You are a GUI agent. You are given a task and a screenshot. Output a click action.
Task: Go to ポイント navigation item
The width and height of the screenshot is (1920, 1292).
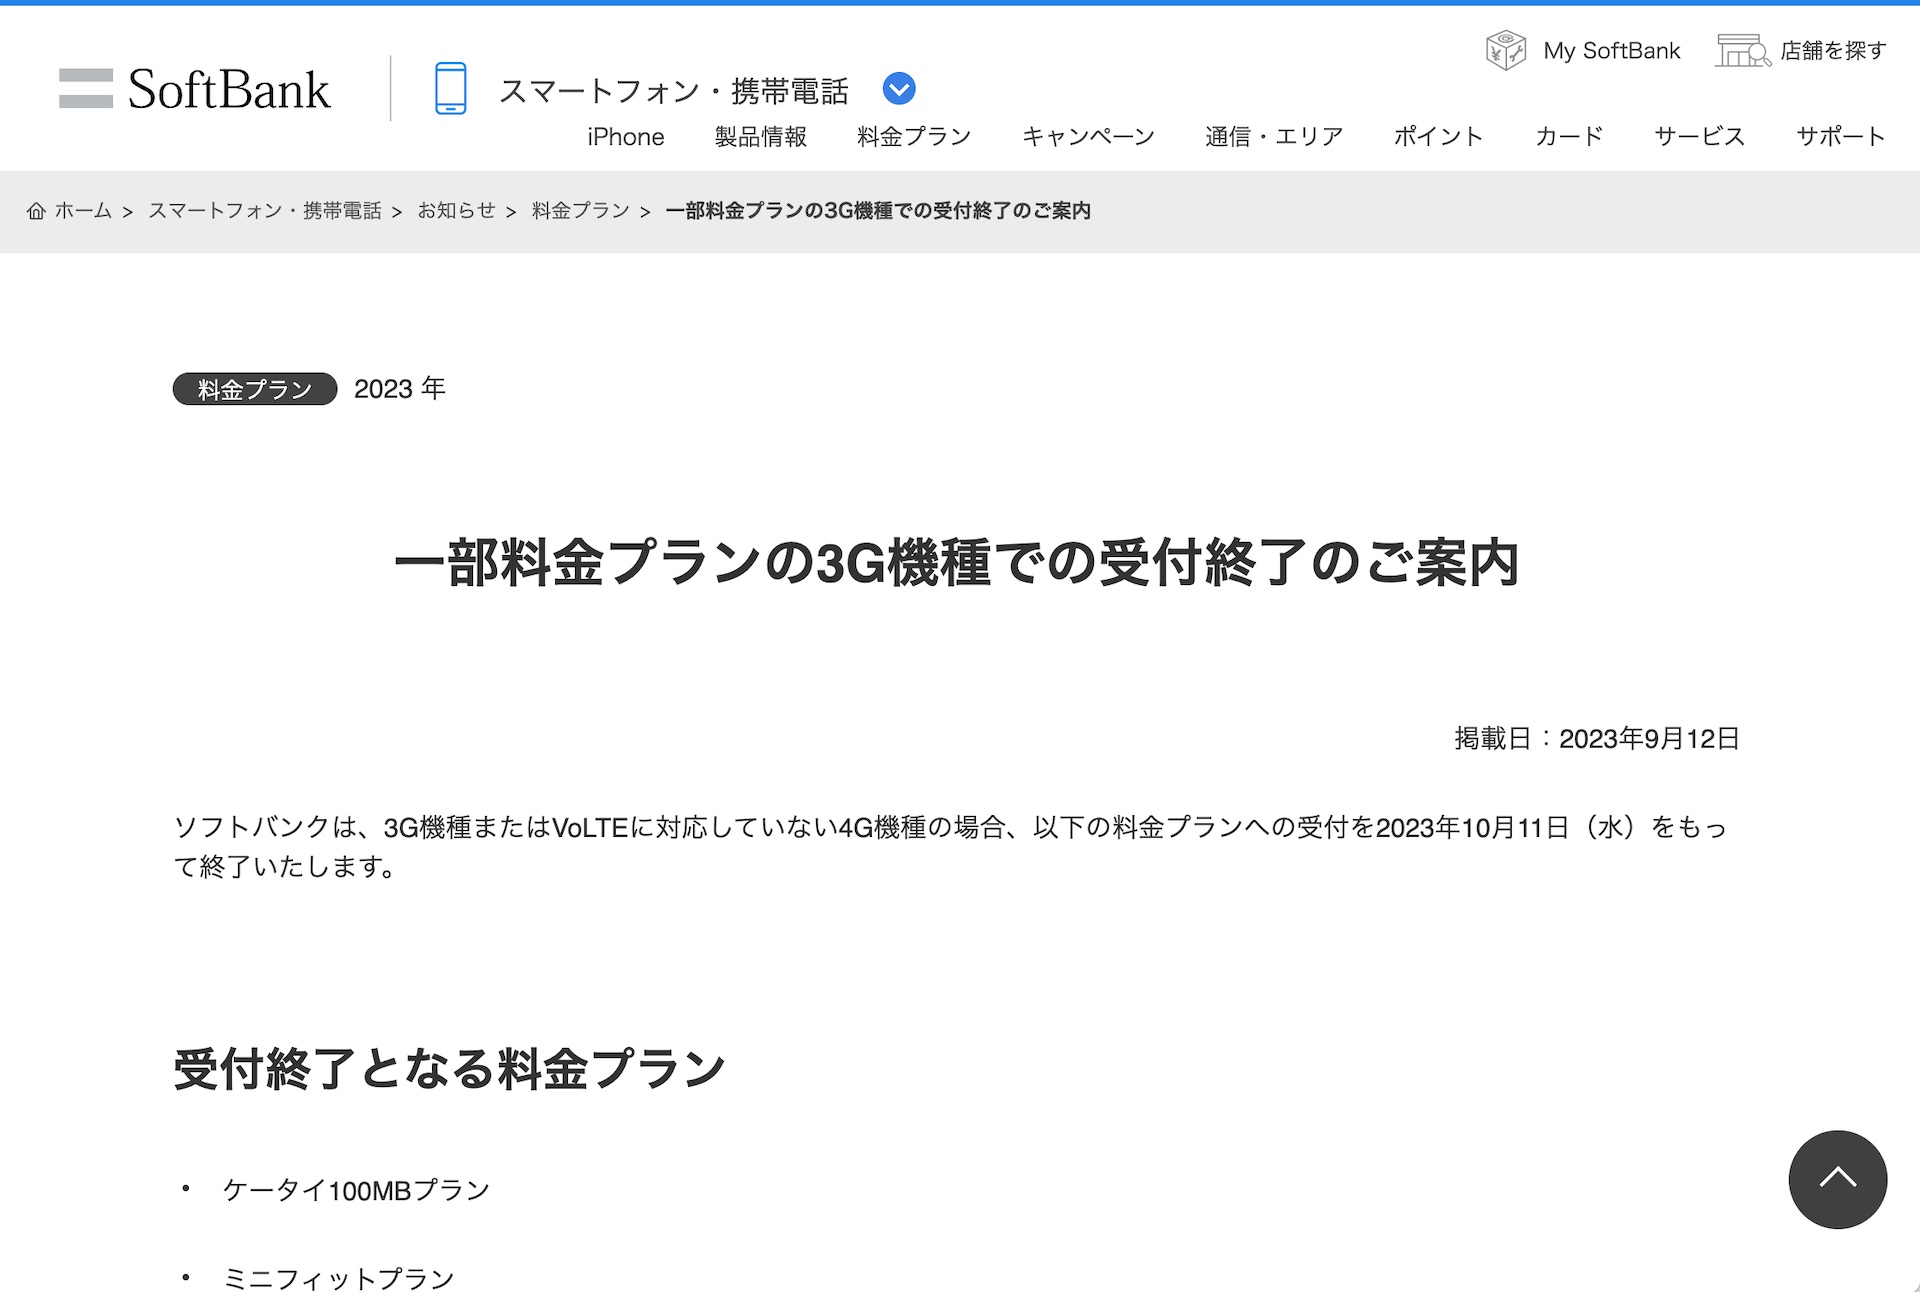(x=1438, y=137)
